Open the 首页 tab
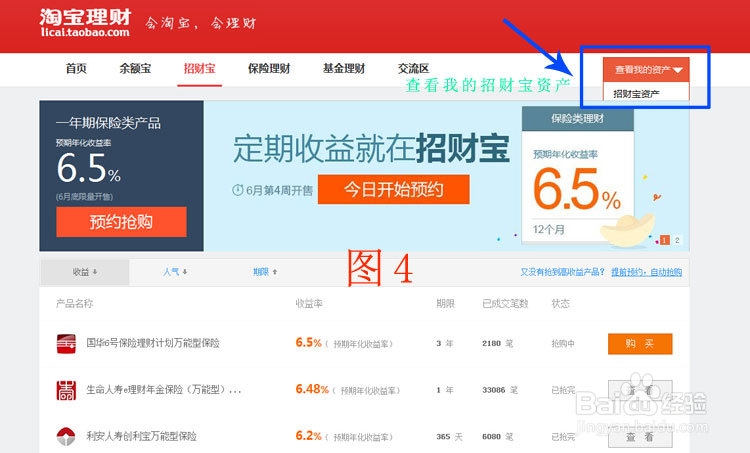The width and height of the screenshot is (750, 453). pyautogui.click(x=76, y=68)
